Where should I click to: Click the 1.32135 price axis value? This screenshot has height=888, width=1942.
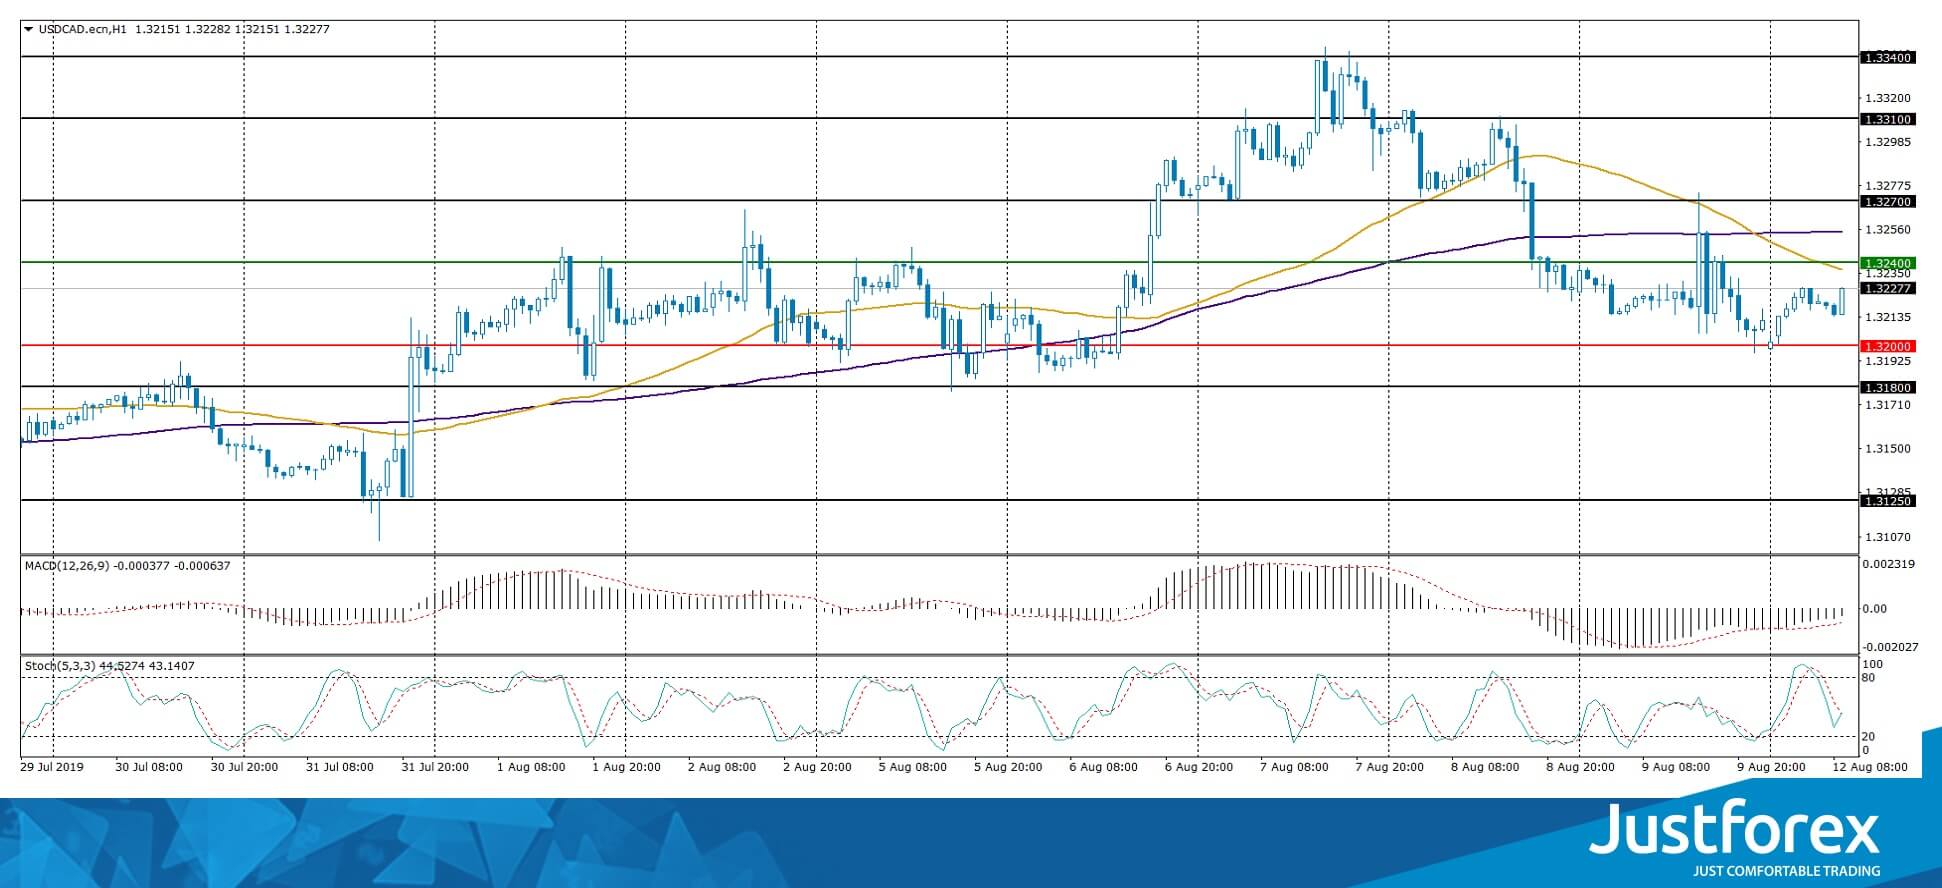1887,317
